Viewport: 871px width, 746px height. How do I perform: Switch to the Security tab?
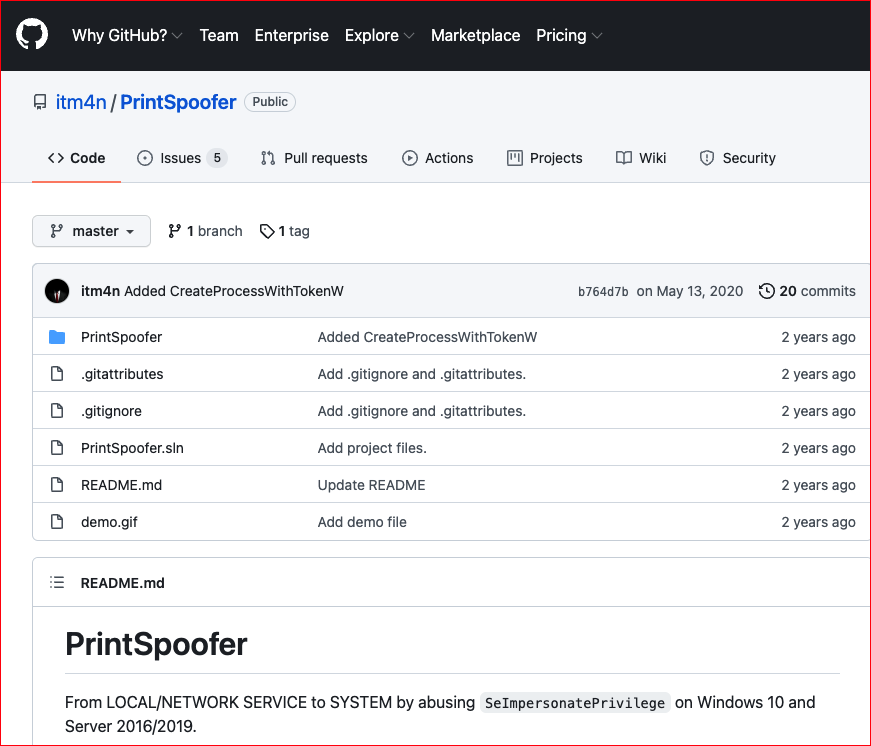click(x=737, y=158)
